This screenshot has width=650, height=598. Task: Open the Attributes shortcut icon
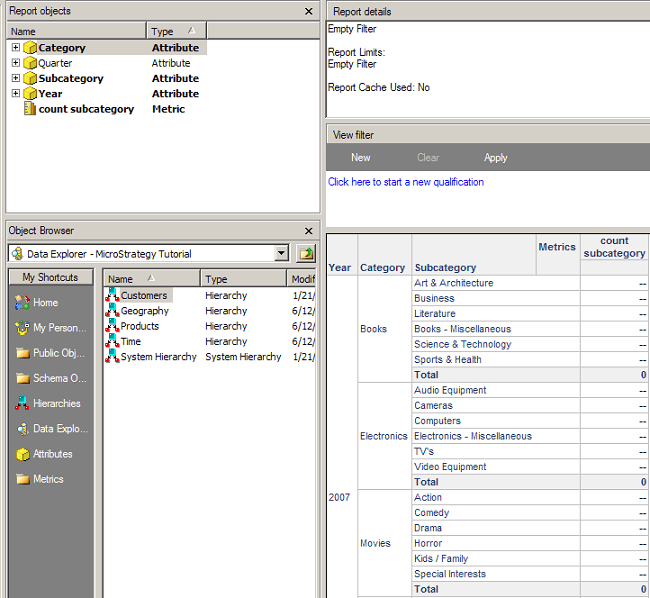[22, 454]
